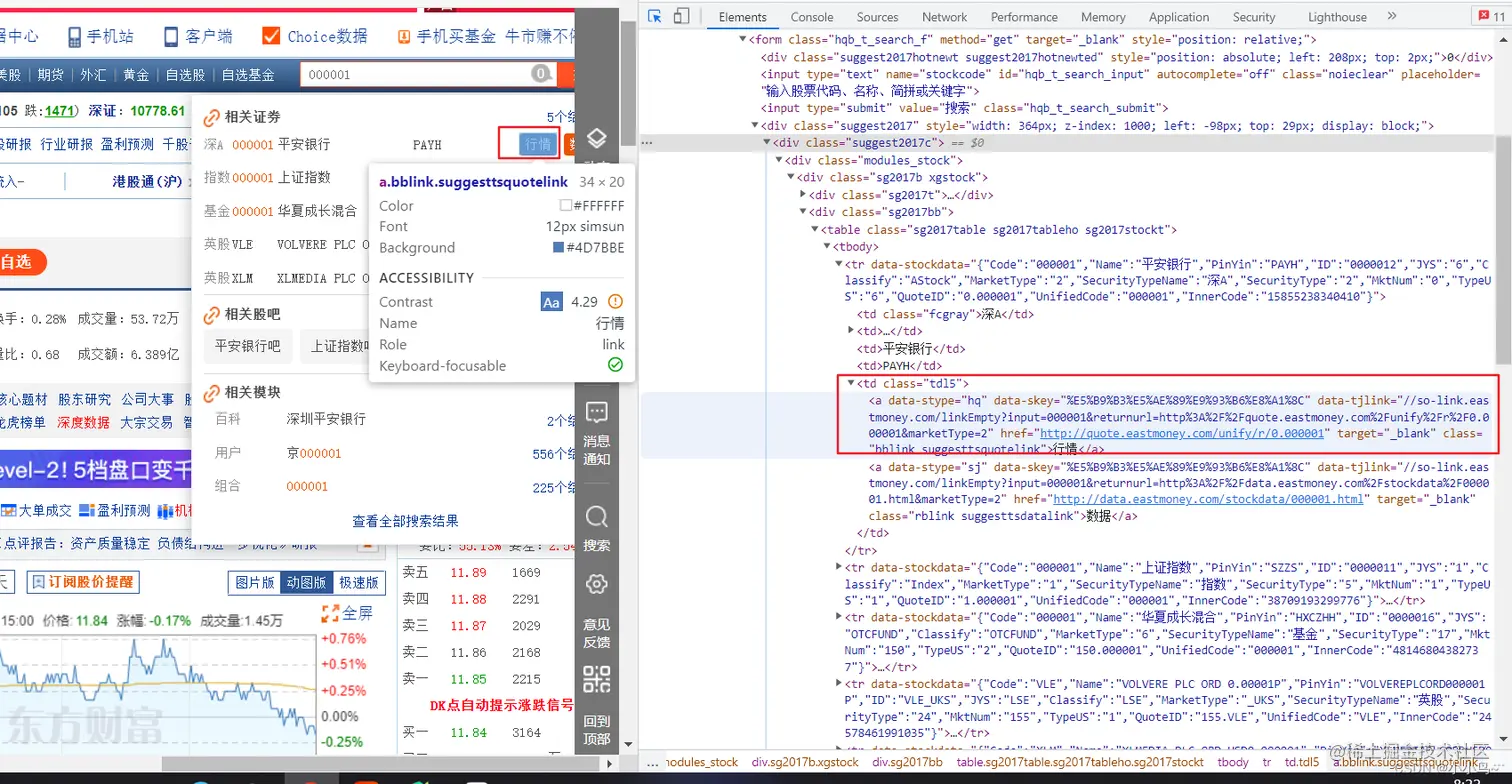Toggle the DevTools device toolbar icon
Image resolution: width=1512 pixels, height=784 pixels.
[x=681, y=16]
